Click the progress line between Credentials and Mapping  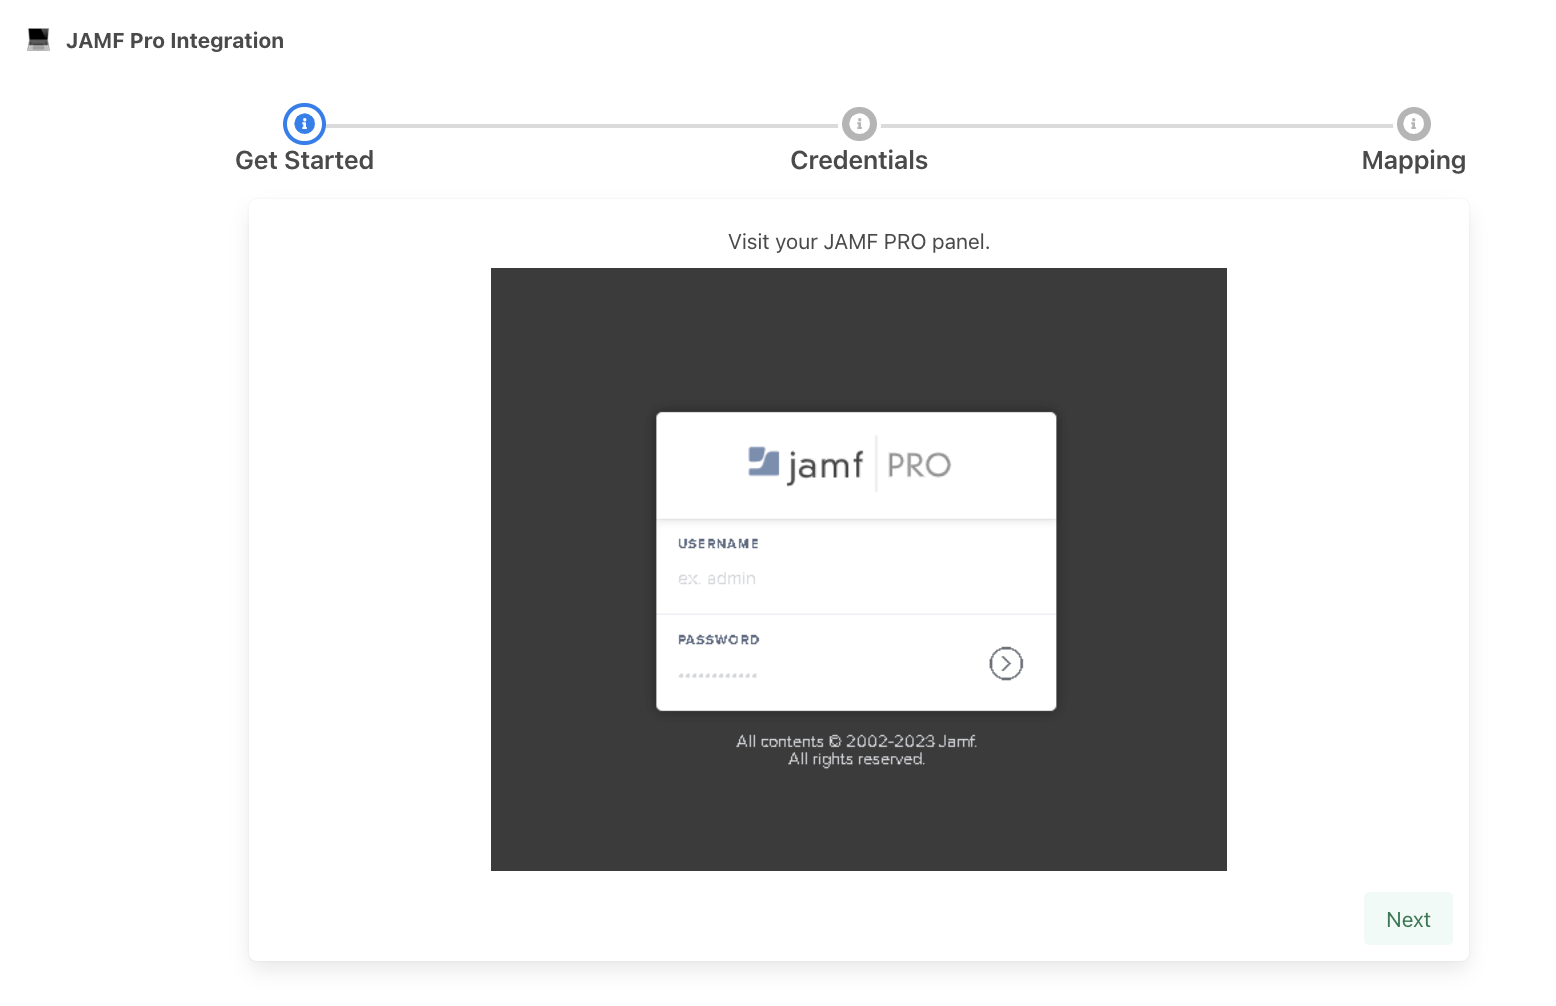click(1136, 126)
